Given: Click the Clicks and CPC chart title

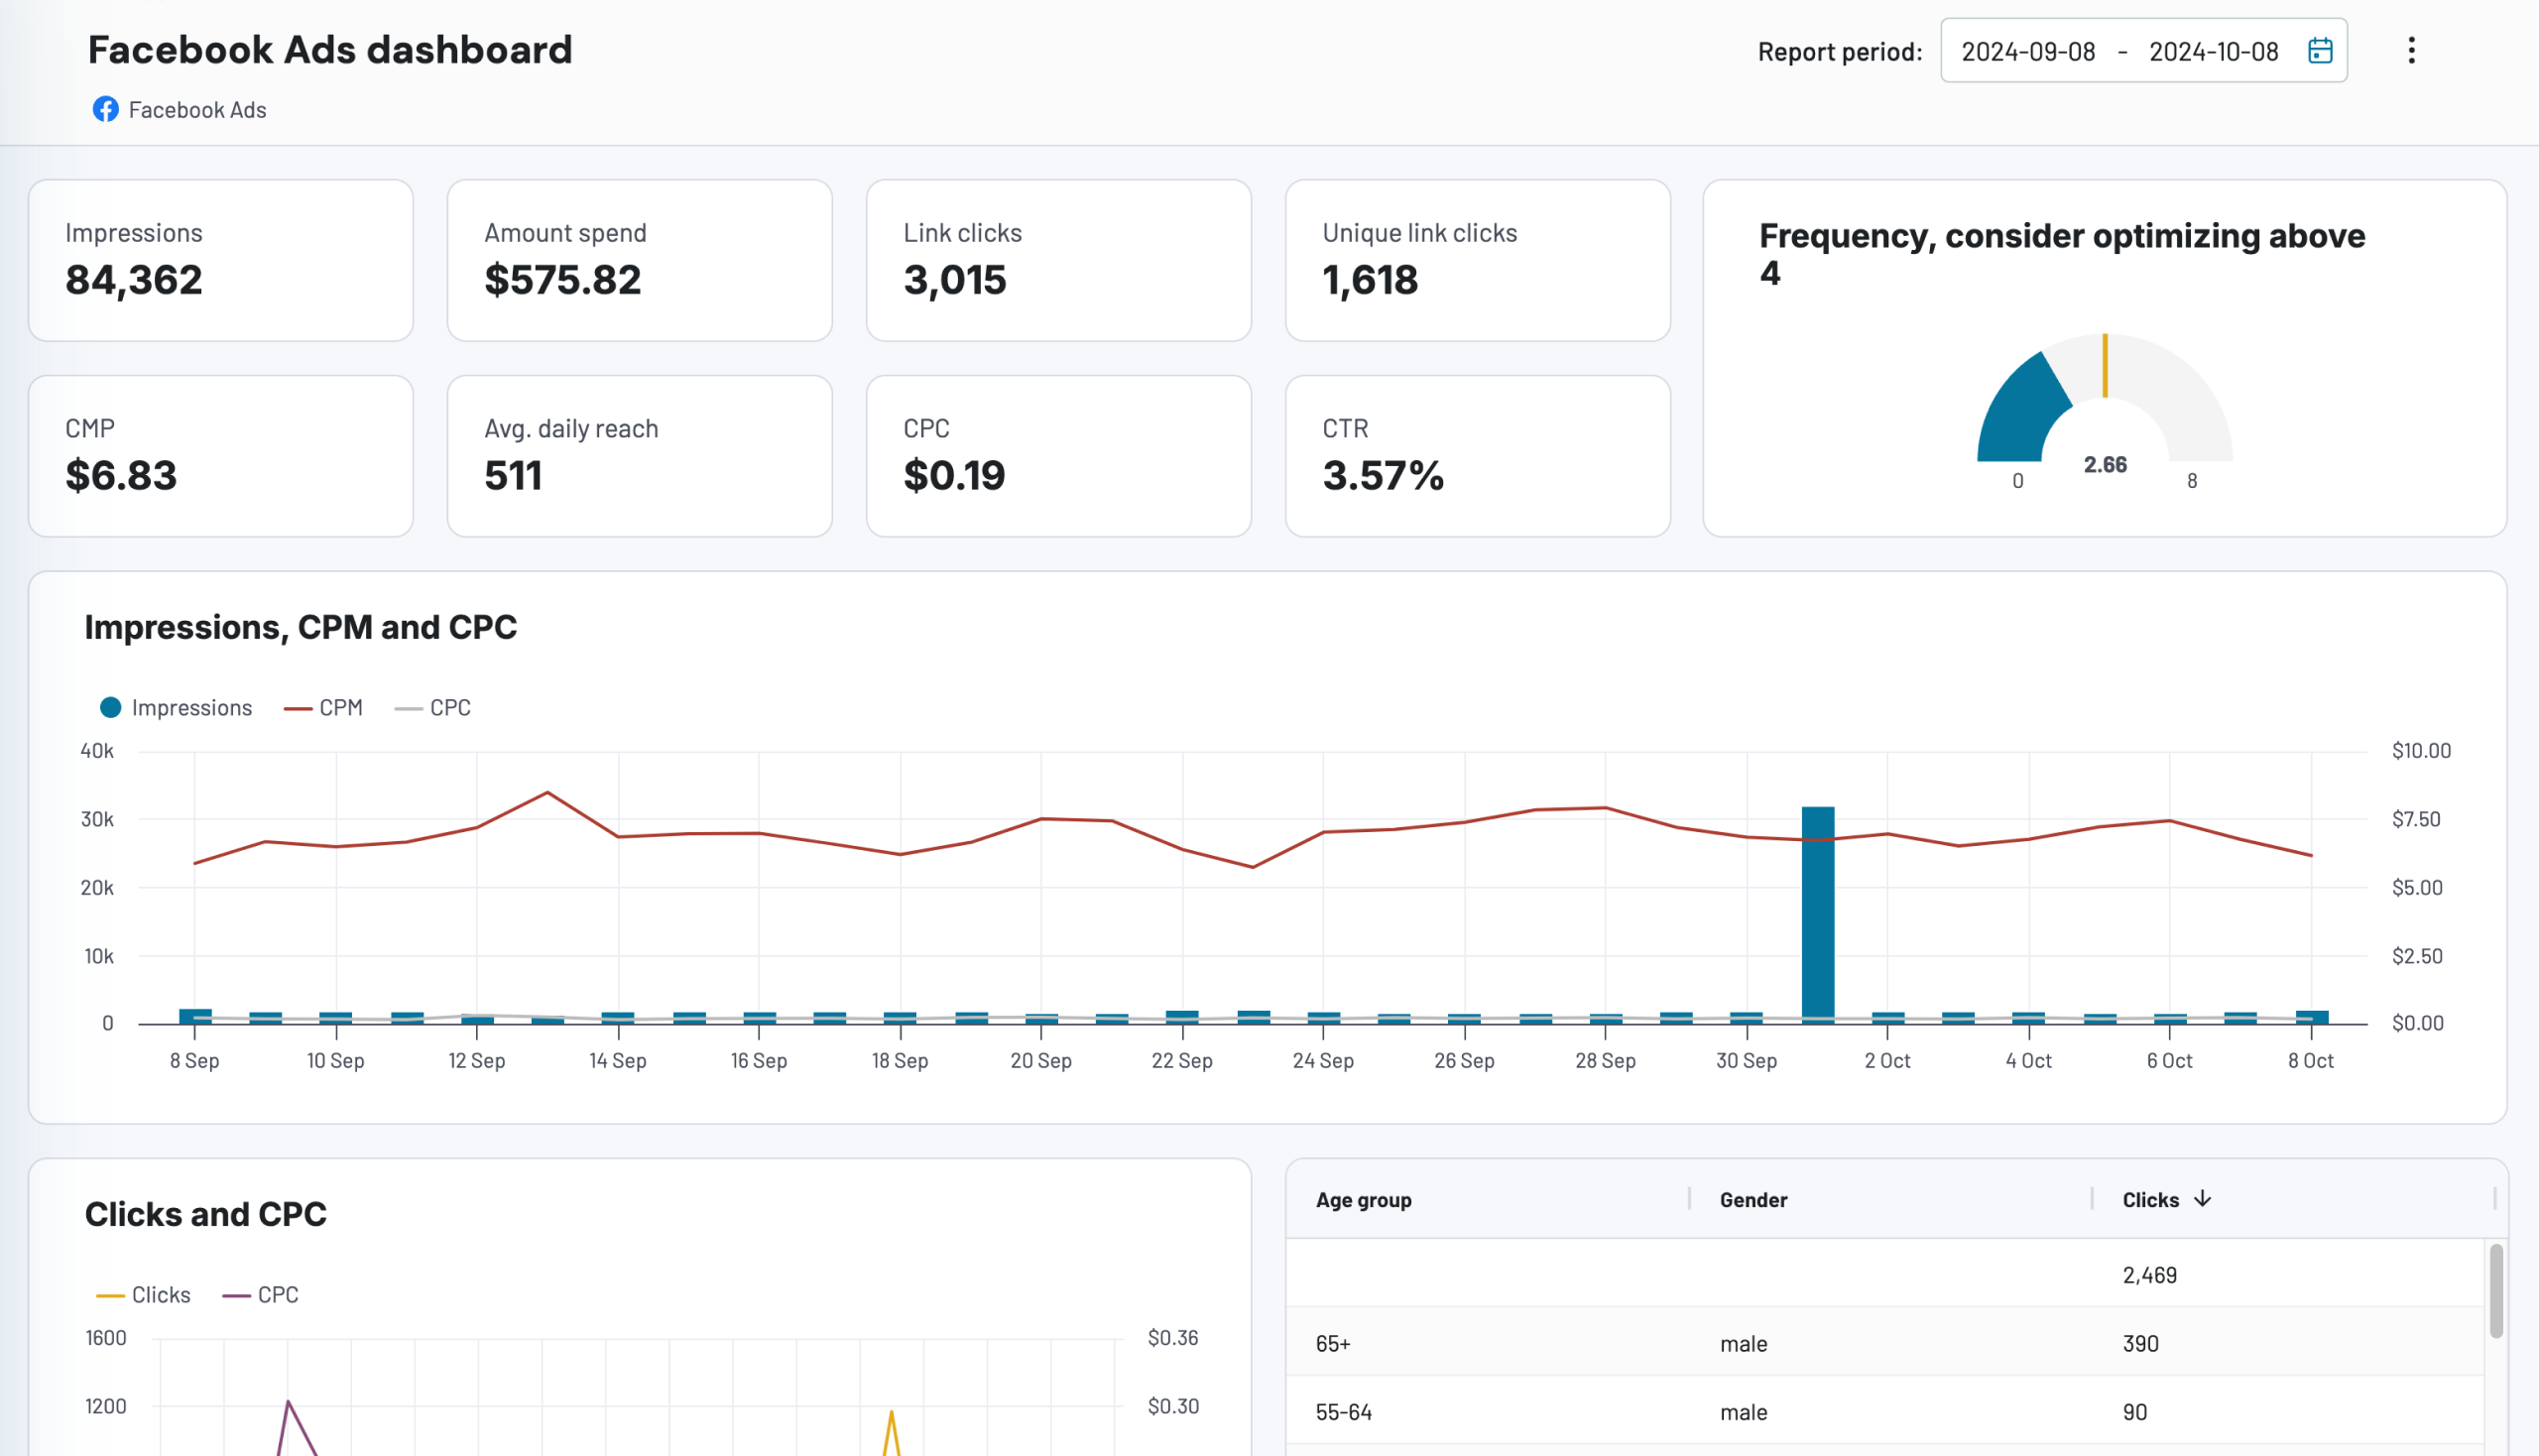Looking at the screenshot, I should click(205, 1214).
